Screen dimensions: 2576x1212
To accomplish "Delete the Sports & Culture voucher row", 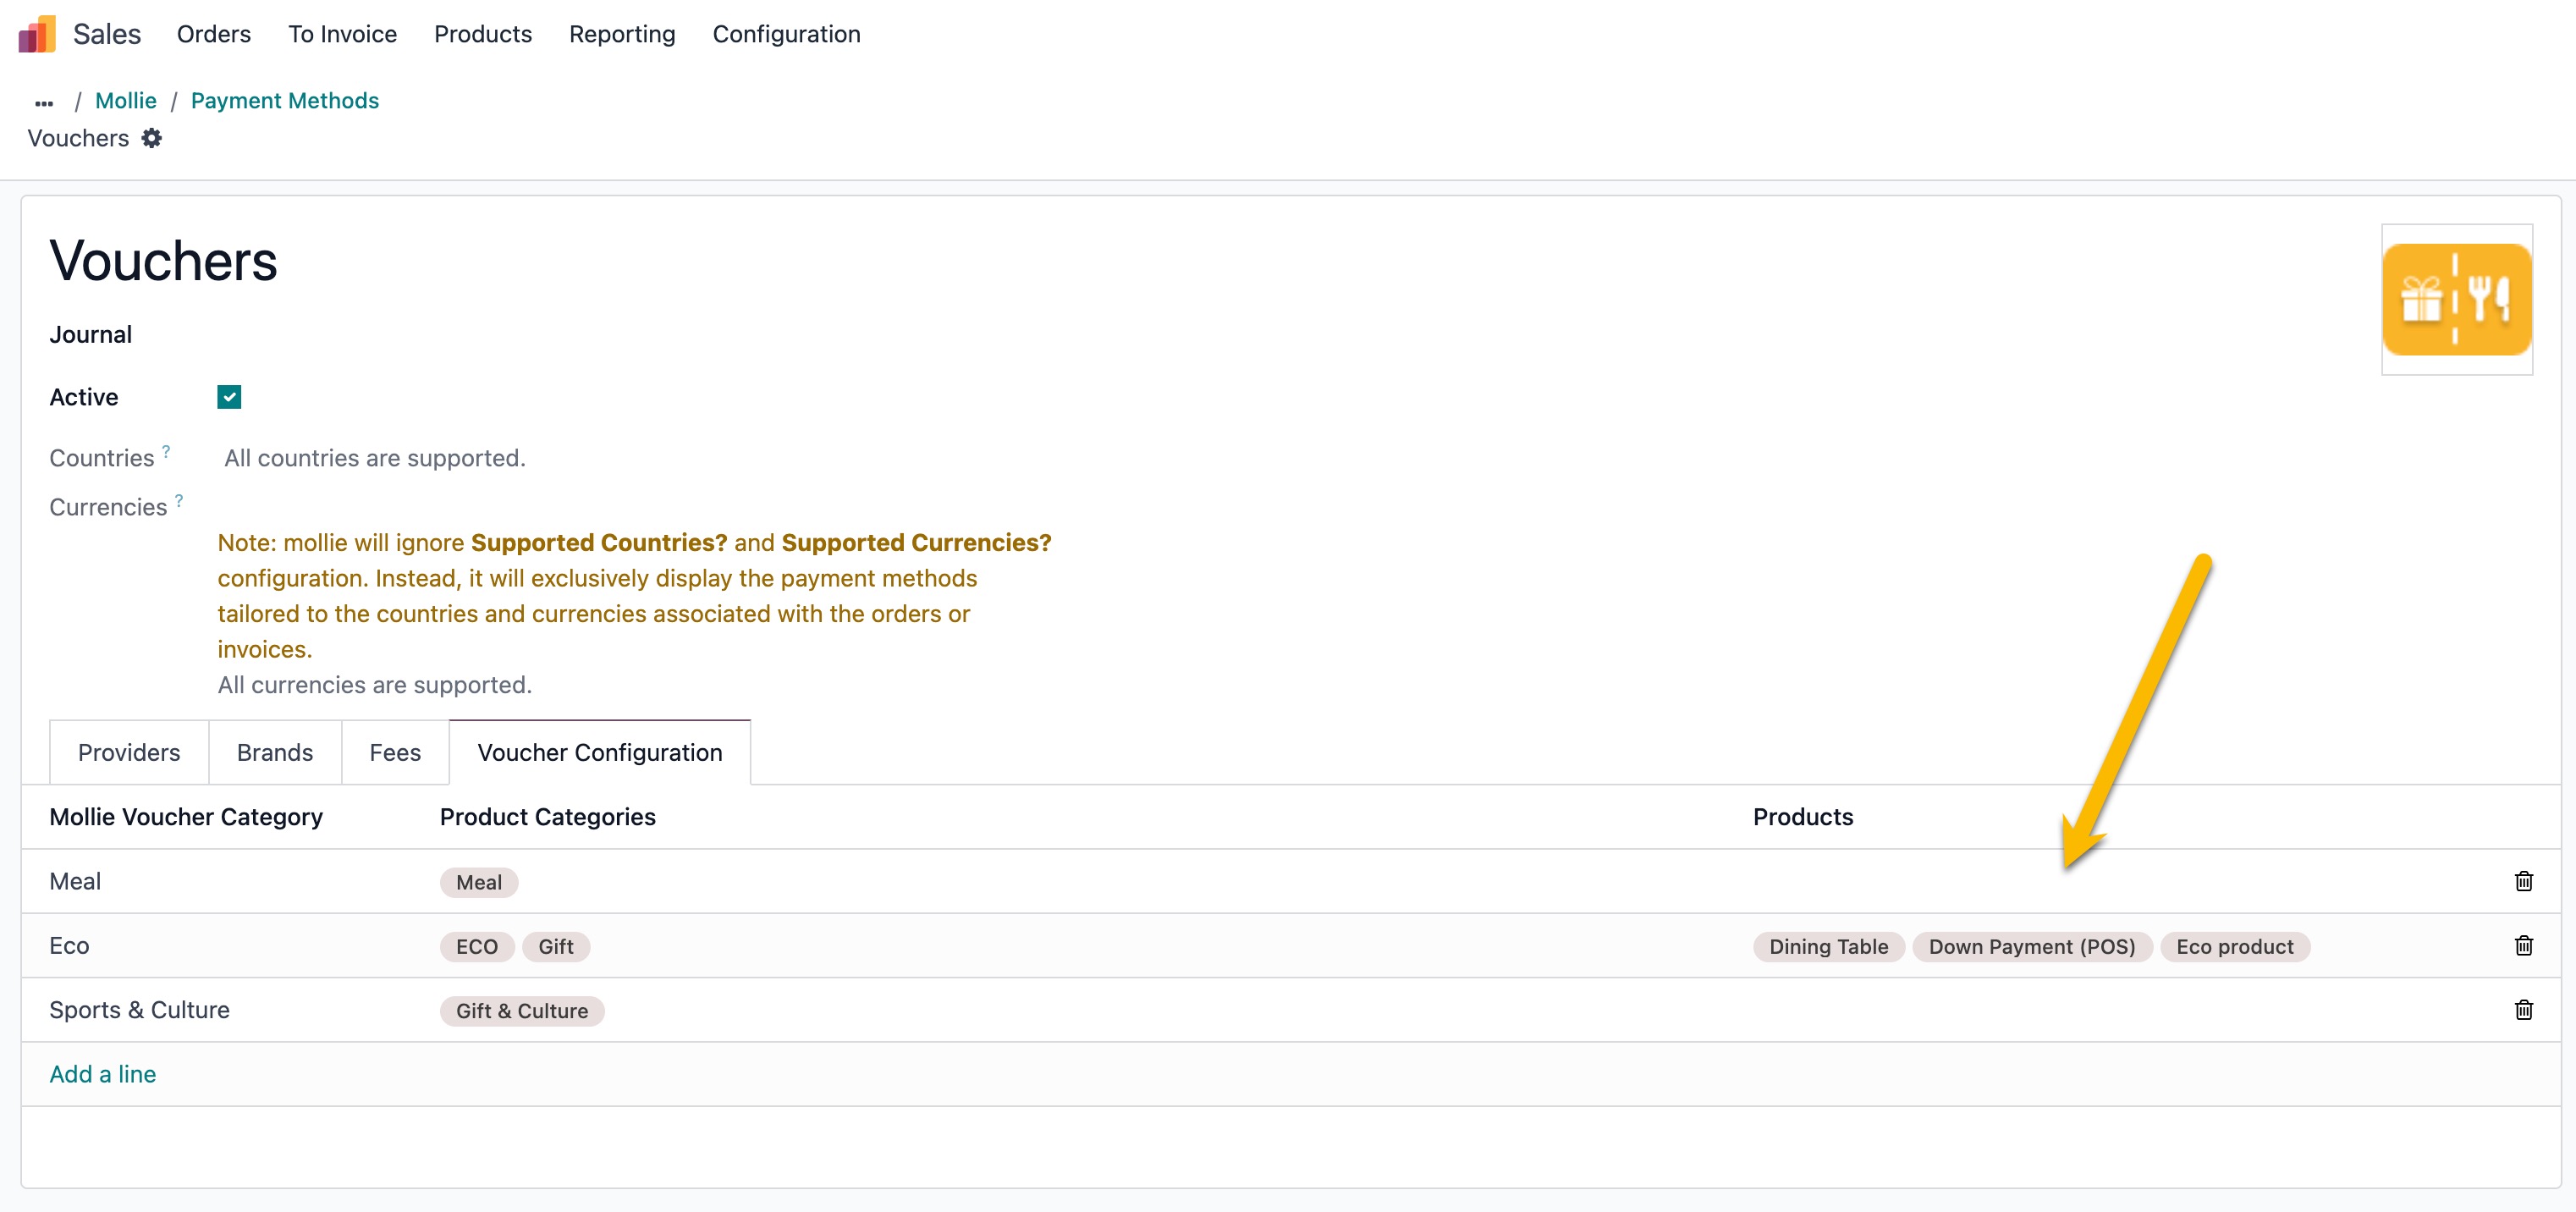I will tap(2523, 1009).
